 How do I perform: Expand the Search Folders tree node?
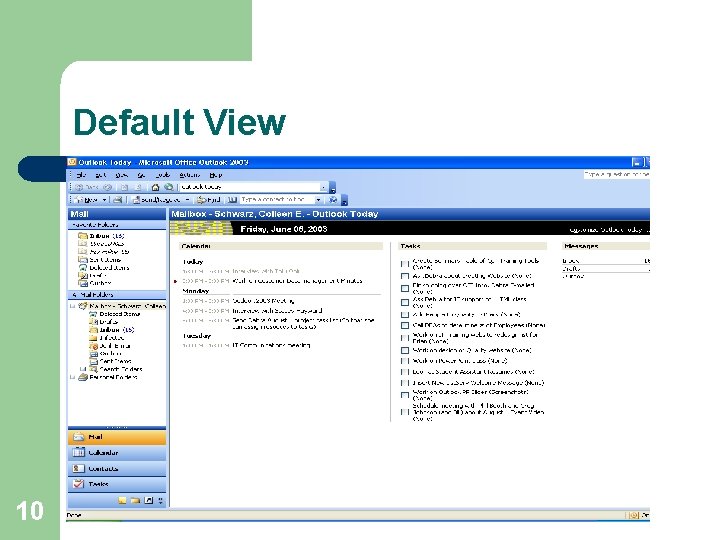[x=83, y=369]
